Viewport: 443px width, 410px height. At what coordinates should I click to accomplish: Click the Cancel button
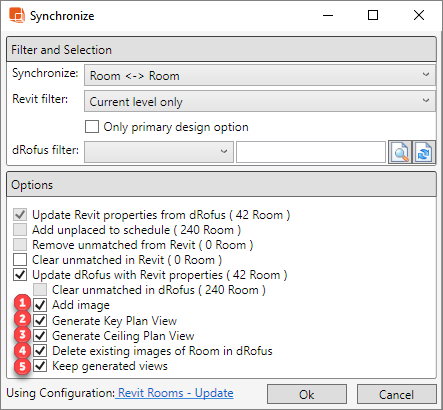(x=396, y=394)
